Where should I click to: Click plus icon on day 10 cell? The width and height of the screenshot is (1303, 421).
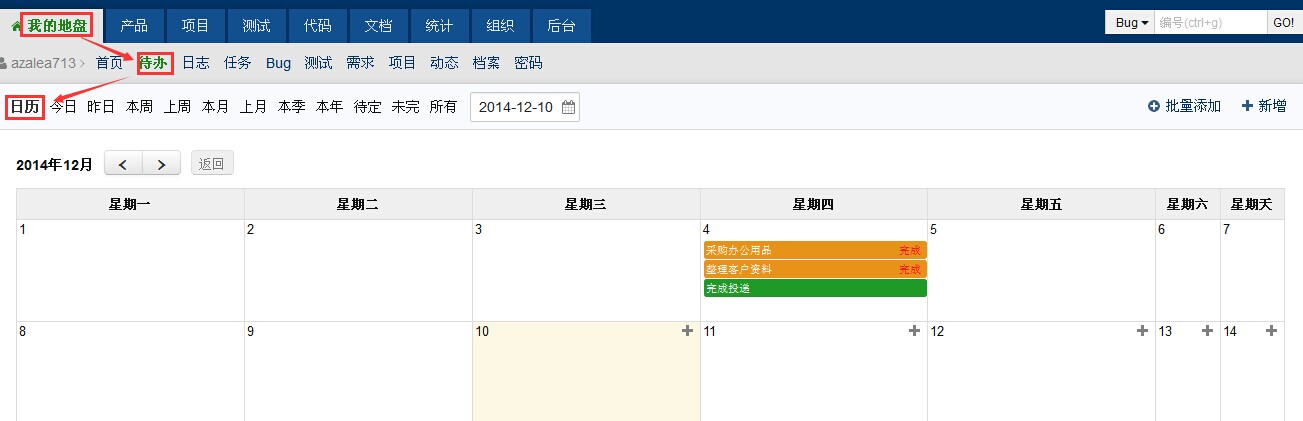click(x=687, y=331)
